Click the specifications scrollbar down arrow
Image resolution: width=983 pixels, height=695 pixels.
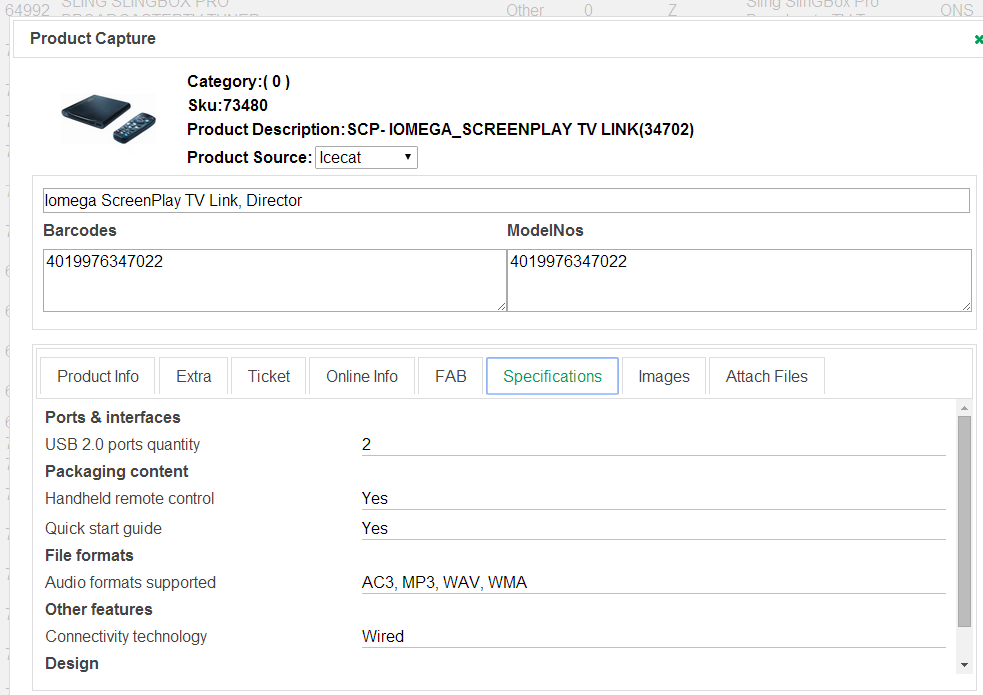click(x=964, y=665)
